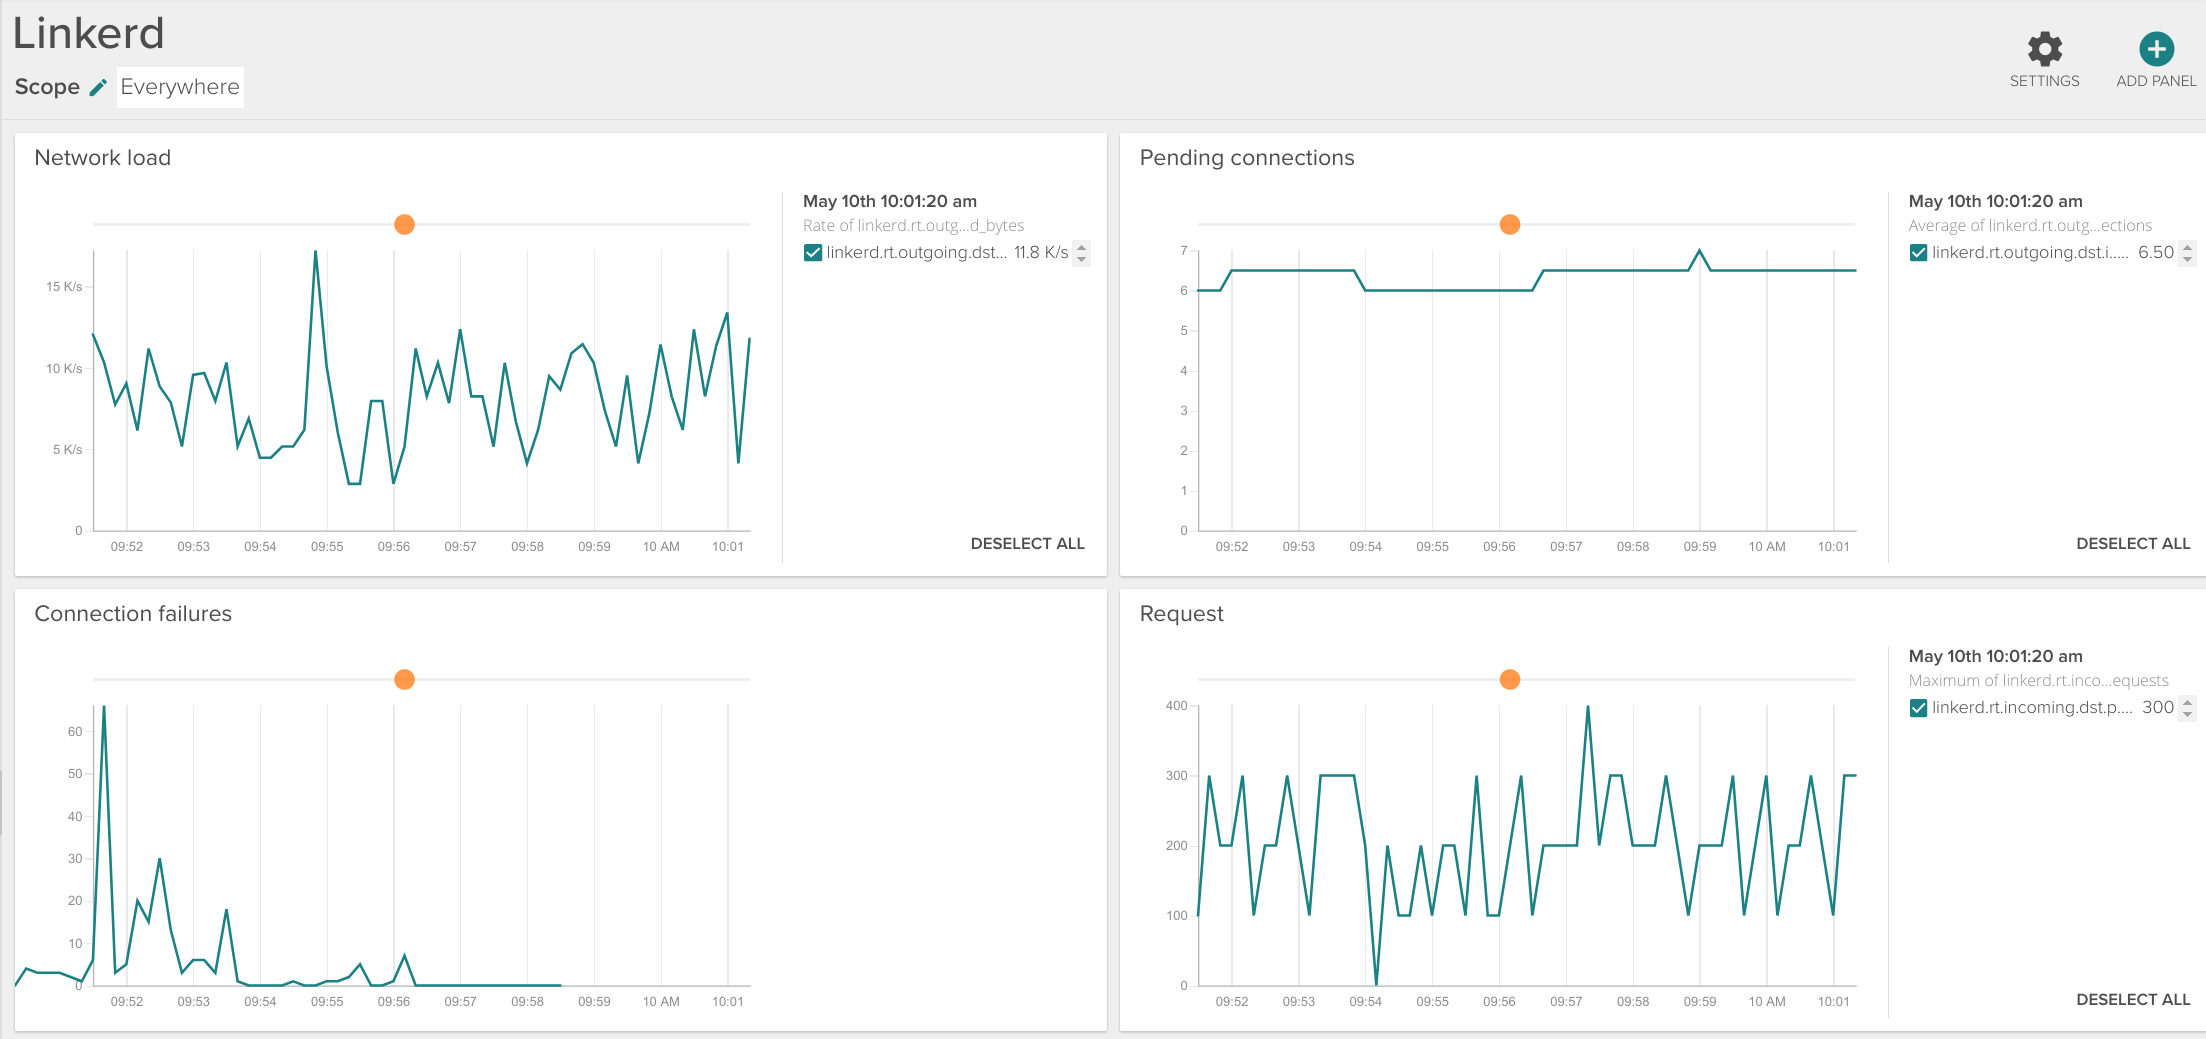Click the Linkerd dashboard title
This screenshot has height=1039, width=2206.
[x=88, y=33]
